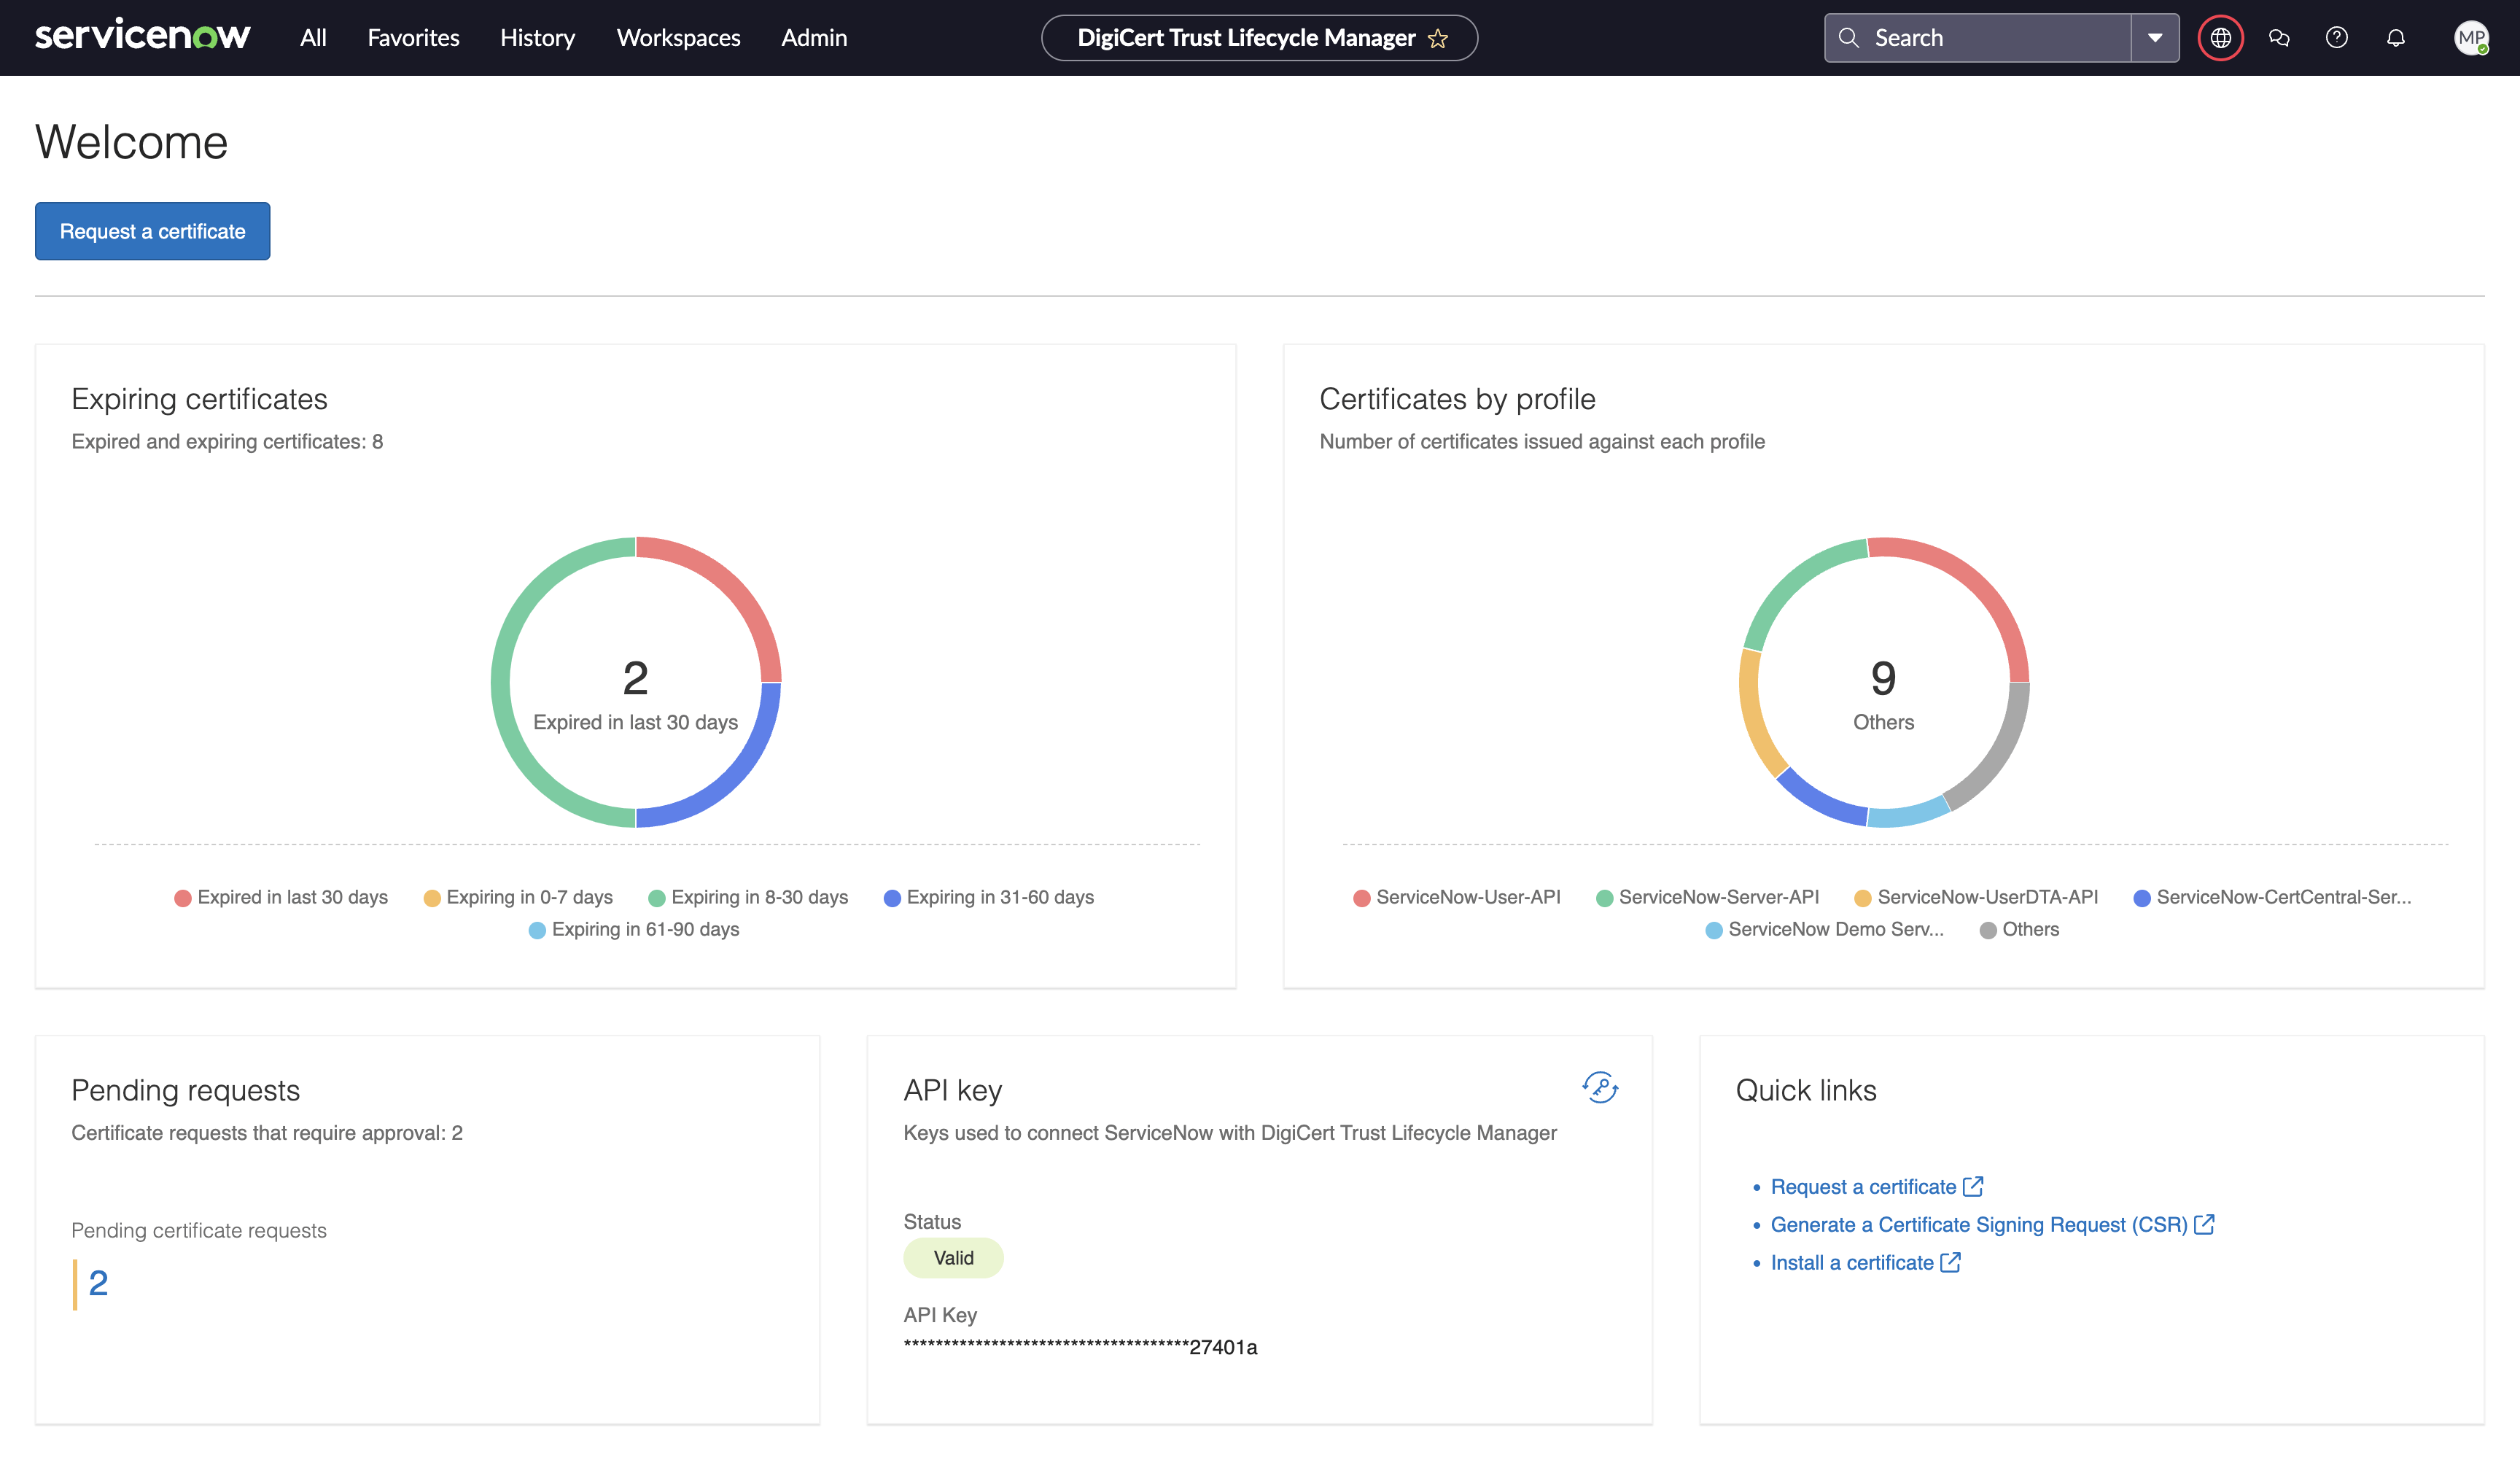Viewport: 2520px width, 1460px height.
Task: Click the globe scope picker icon
Action: 2220,38
